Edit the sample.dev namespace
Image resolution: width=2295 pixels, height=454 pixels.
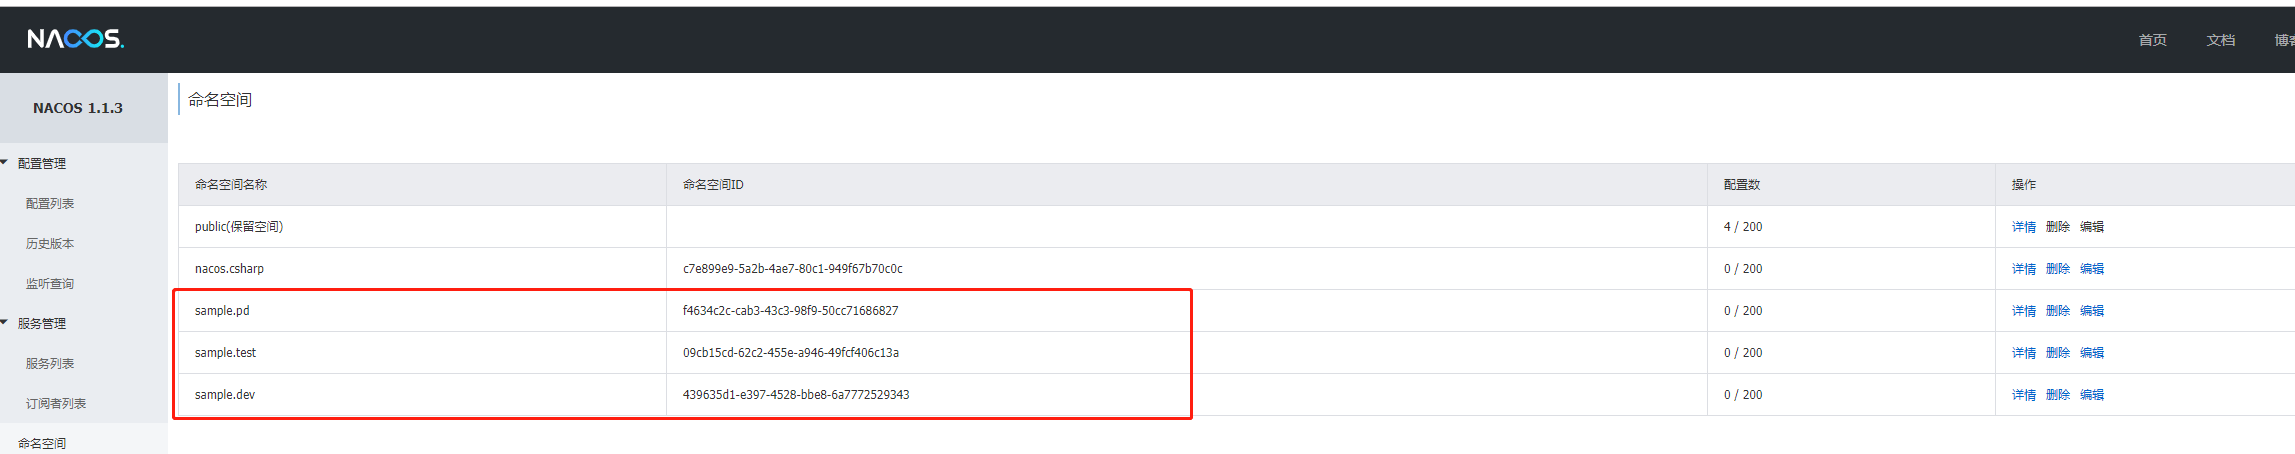(x=2092, y=395)
